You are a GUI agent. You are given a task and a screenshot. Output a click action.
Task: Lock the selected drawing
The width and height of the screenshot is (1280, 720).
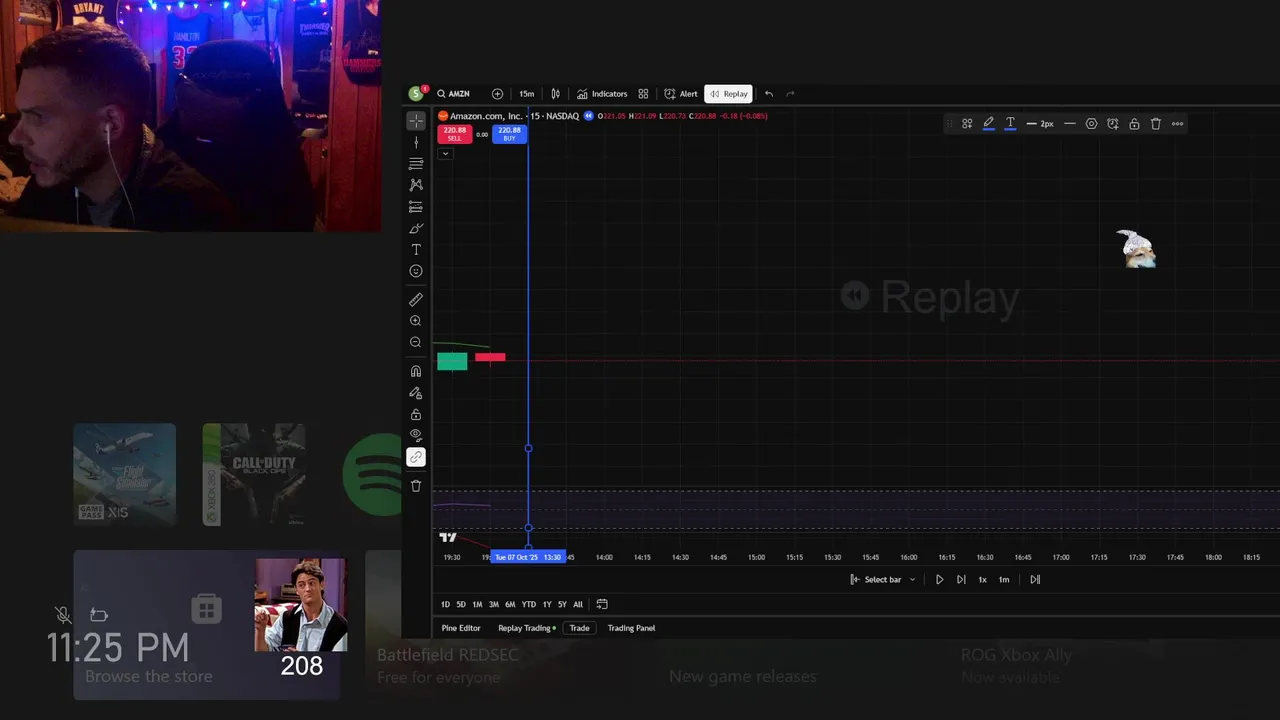point(1134,124)
